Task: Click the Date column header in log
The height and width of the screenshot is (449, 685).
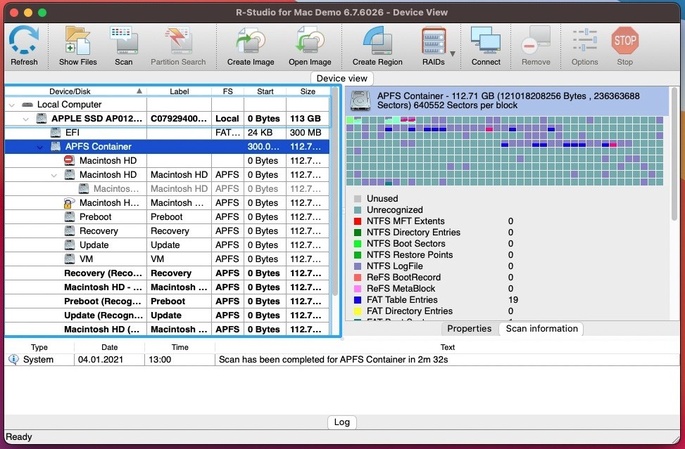Action: tap(109, 347)
